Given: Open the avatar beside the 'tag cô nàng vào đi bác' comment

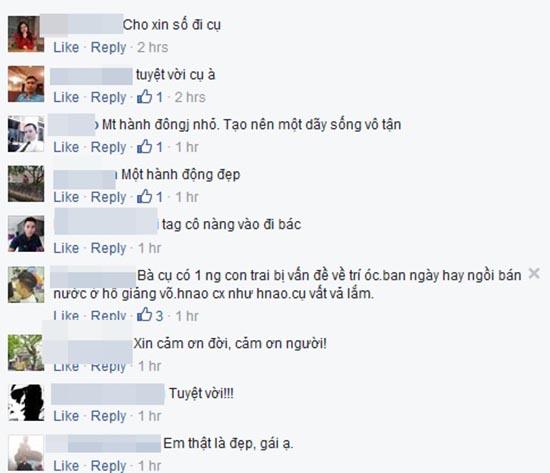Looking at the screenshot, I should point(26,234).
